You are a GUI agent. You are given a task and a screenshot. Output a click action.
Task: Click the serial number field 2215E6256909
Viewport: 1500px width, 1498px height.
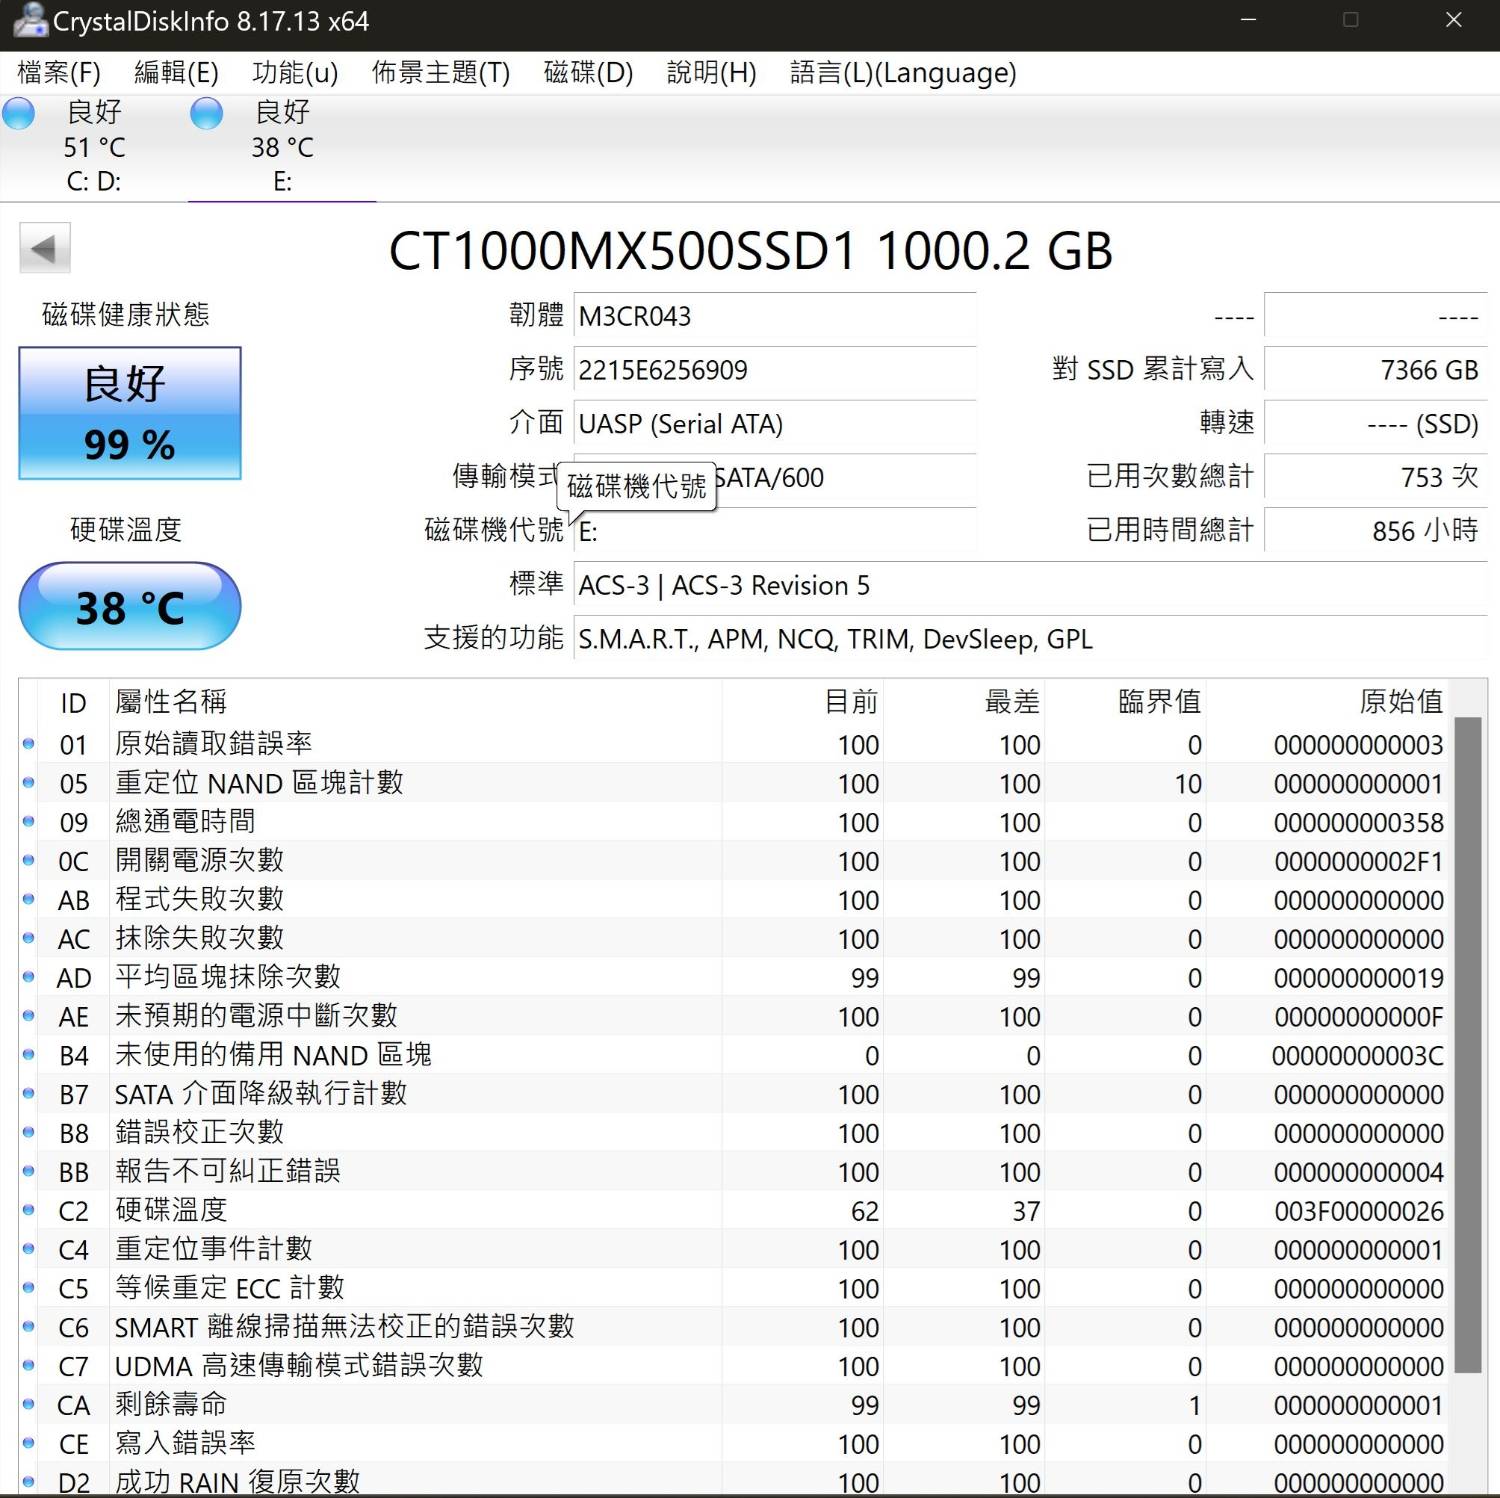775,370
